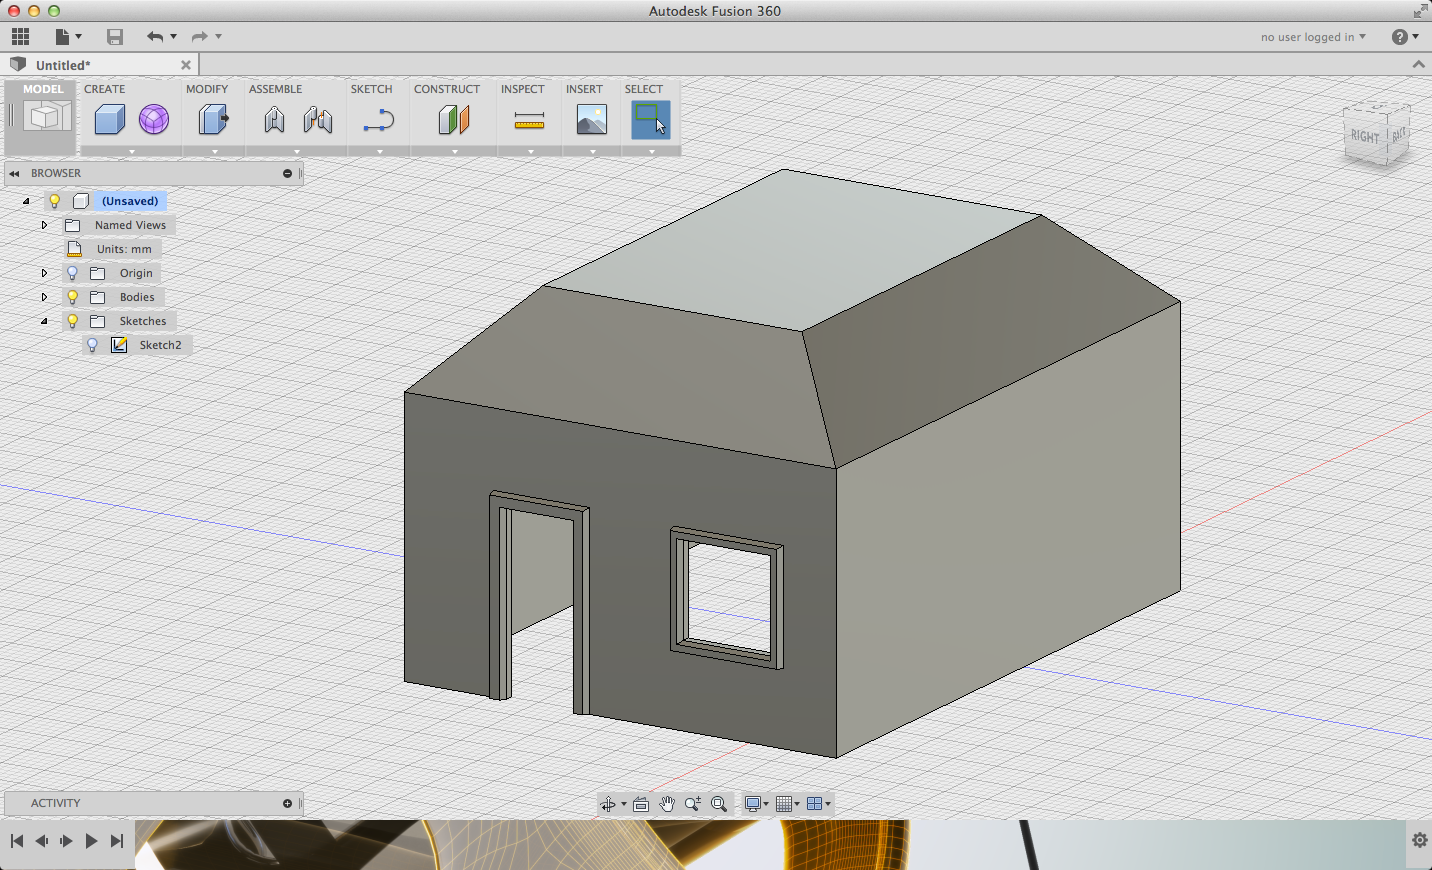Image resolution: width=1432 pixels, height=870 pixels.
Task: Click the Construct plane tool icon
Action: (454, 120)
